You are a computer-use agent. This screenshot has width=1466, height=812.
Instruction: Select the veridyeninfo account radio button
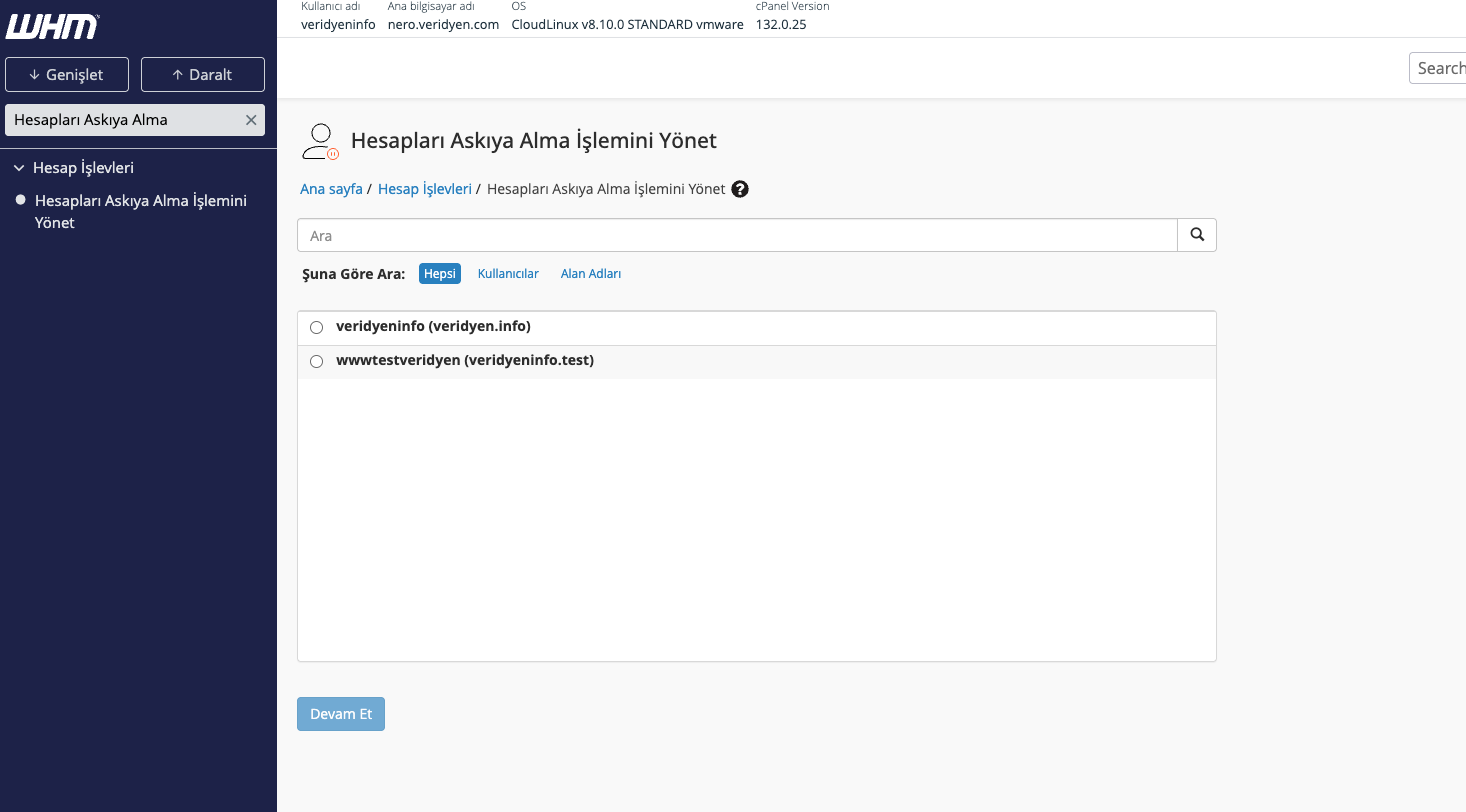point(317,327)
